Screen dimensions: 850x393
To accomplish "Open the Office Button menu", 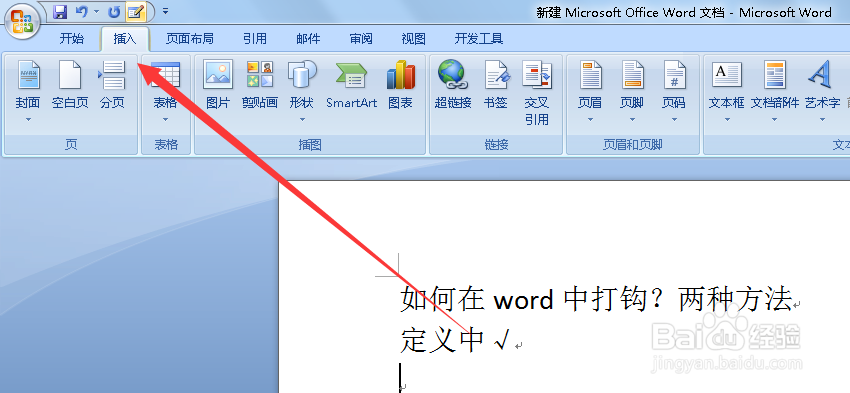I will pyautogui.click(x=22, y=21).
